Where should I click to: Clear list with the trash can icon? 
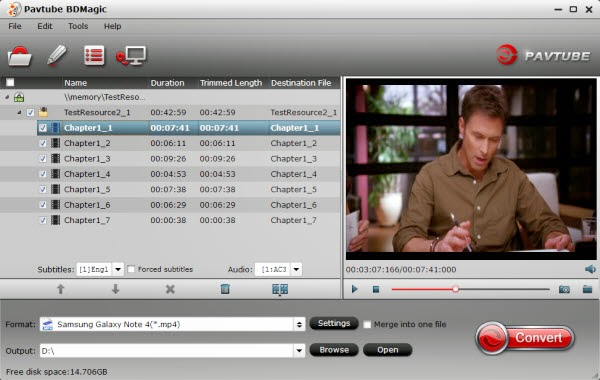pos(225,289)
